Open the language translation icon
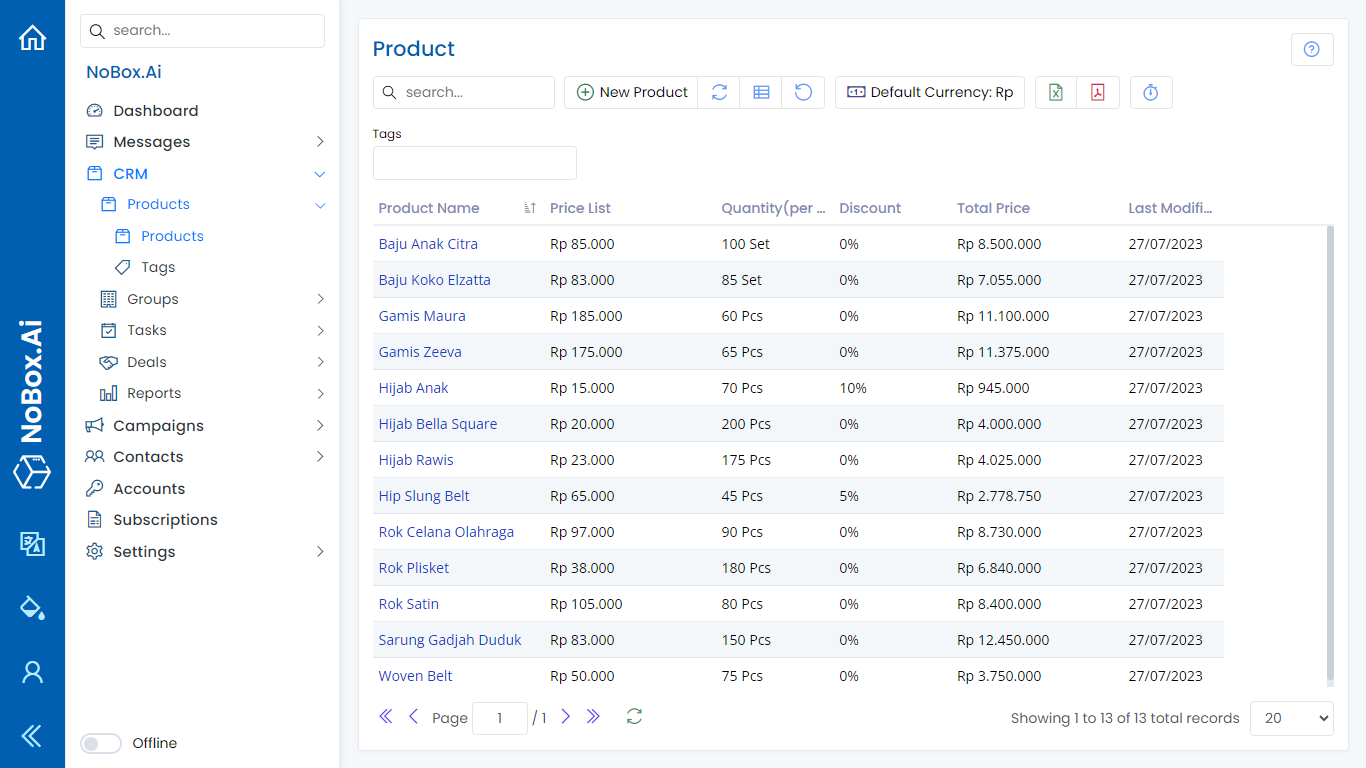1366x768 pixels. [32, 543]
